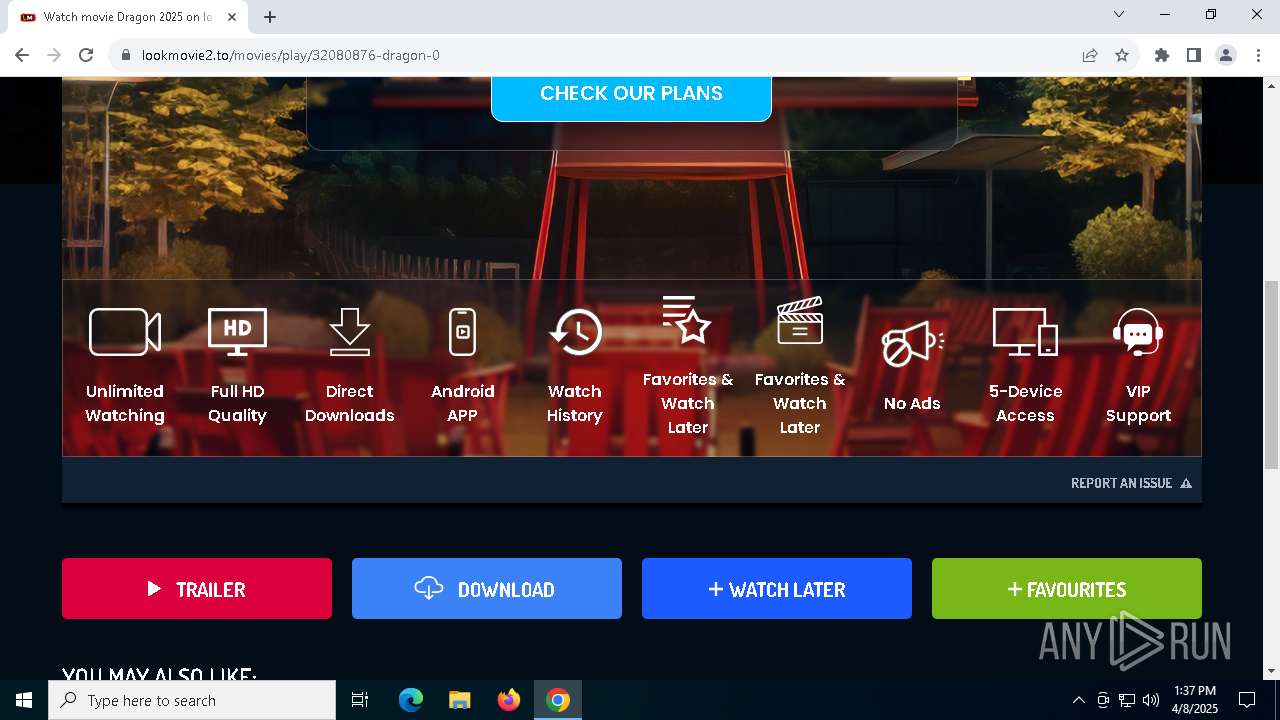Open the Windows Start menu
The height and width of the screenshot is (720, 1280).
[24, 700]
